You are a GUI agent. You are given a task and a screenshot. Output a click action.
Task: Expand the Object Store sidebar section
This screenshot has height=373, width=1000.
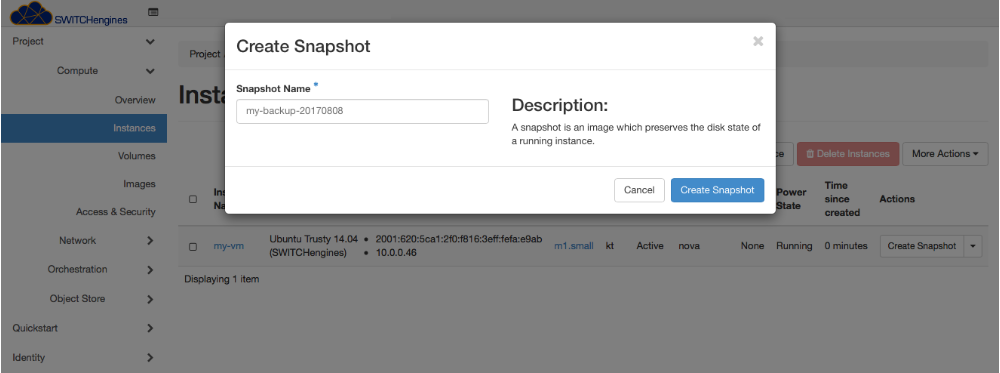(x=84, y=299)
